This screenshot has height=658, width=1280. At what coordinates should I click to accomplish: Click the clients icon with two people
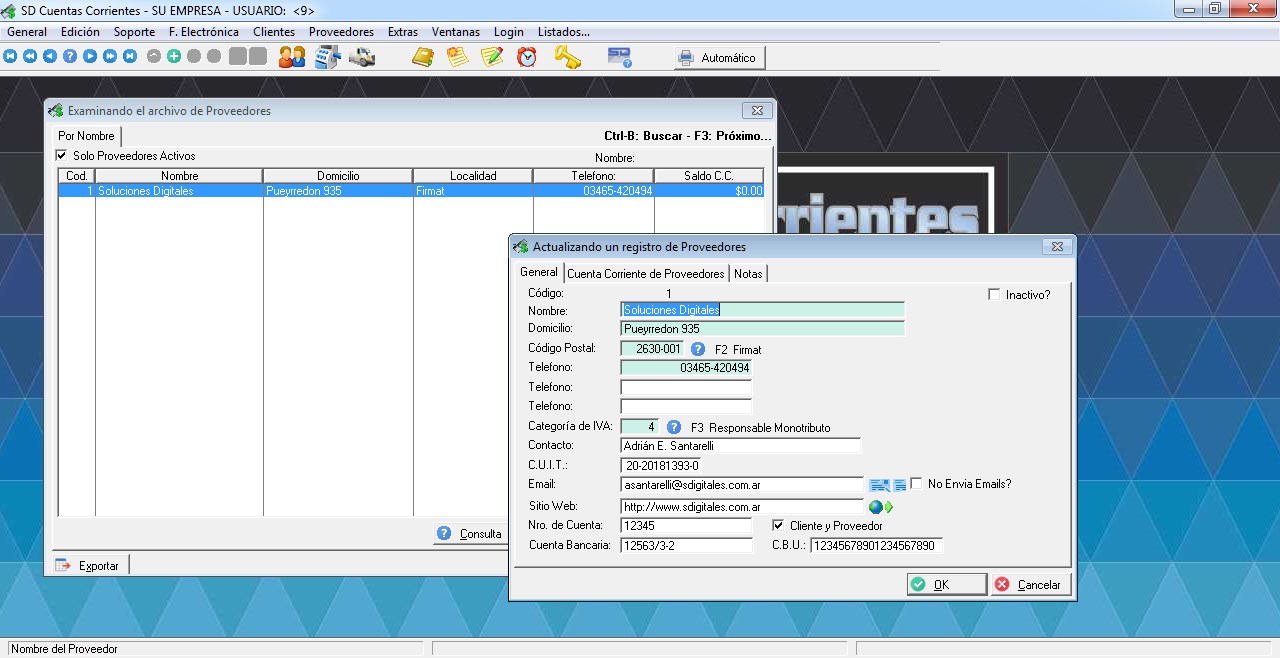pyautogui.click(x=291, y=57)
